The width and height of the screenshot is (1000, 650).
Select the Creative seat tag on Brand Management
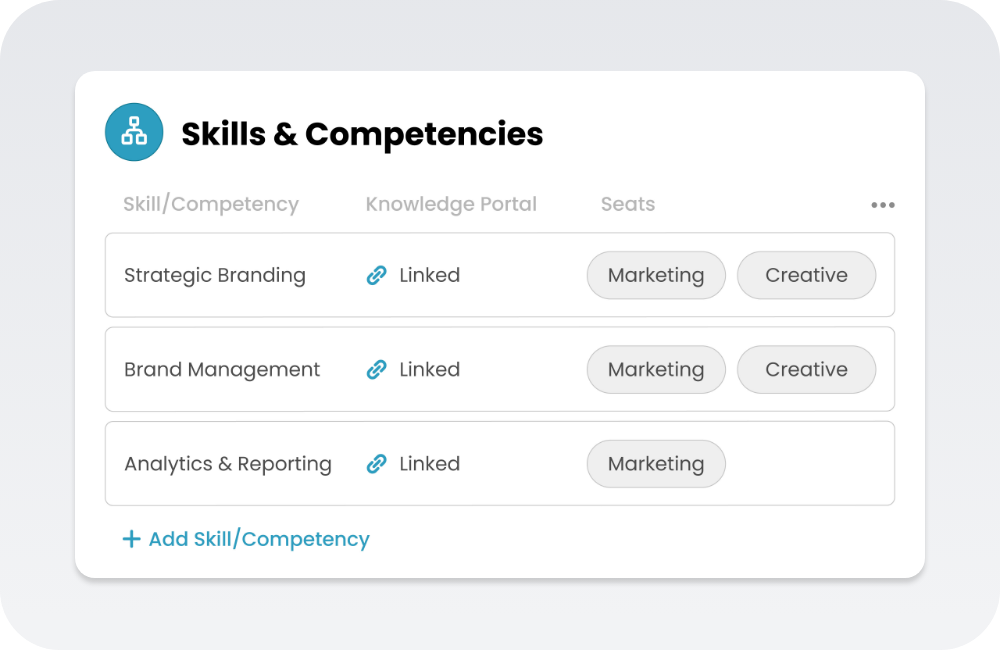pos(806,370)
